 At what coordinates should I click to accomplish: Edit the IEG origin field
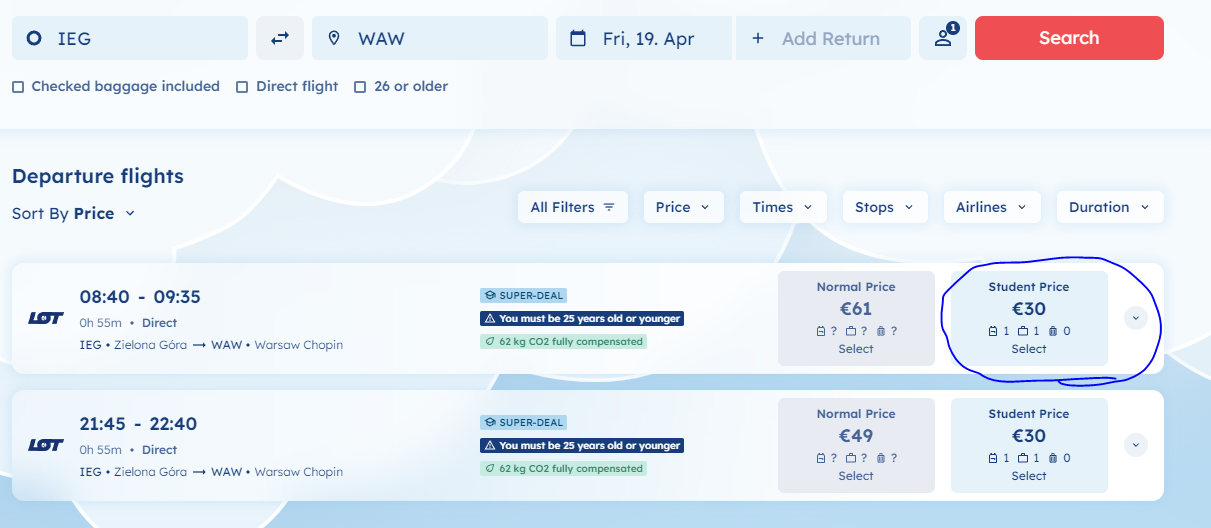tap(130, 38)
